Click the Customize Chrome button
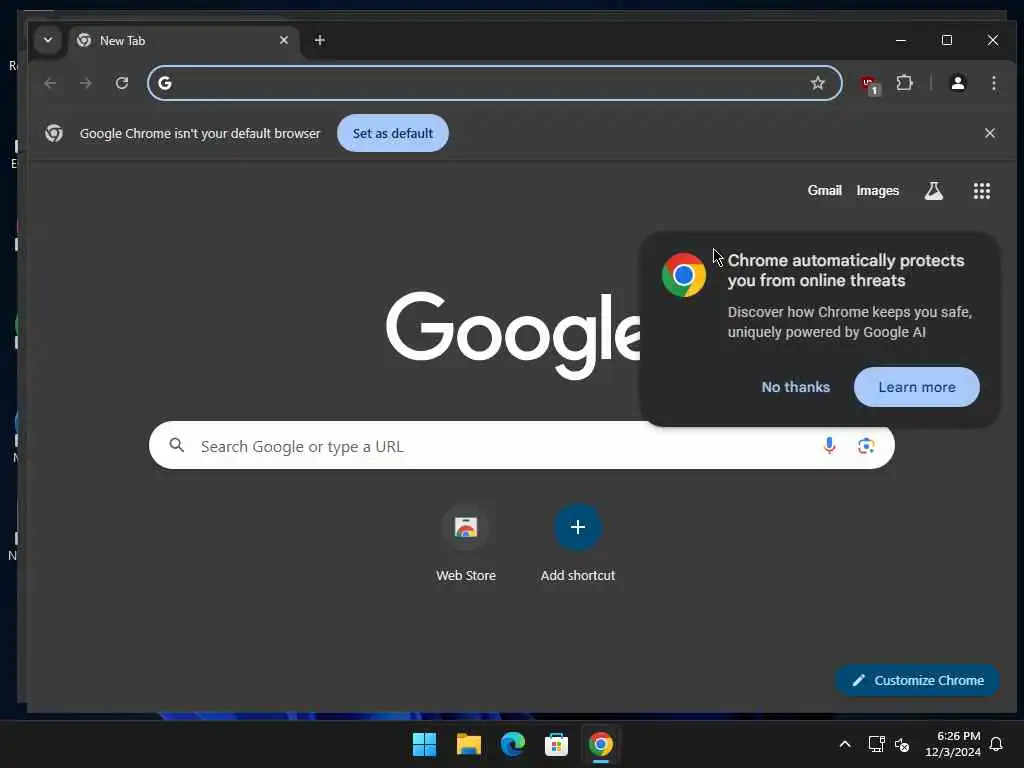This screenshot has height=768, width=1024. (x=918, y=680)
